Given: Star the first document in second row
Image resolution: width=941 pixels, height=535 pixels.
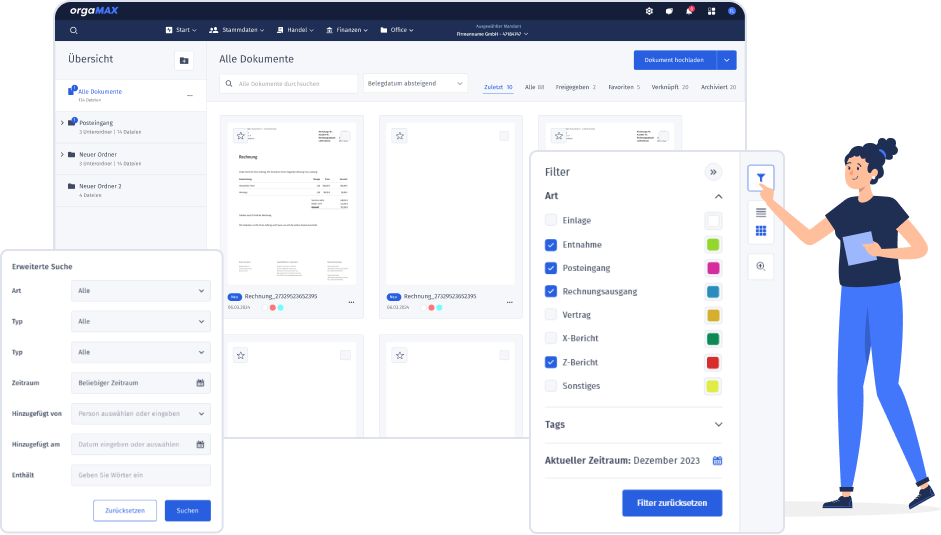Looking at the screenshot, I should click(241, 355).
